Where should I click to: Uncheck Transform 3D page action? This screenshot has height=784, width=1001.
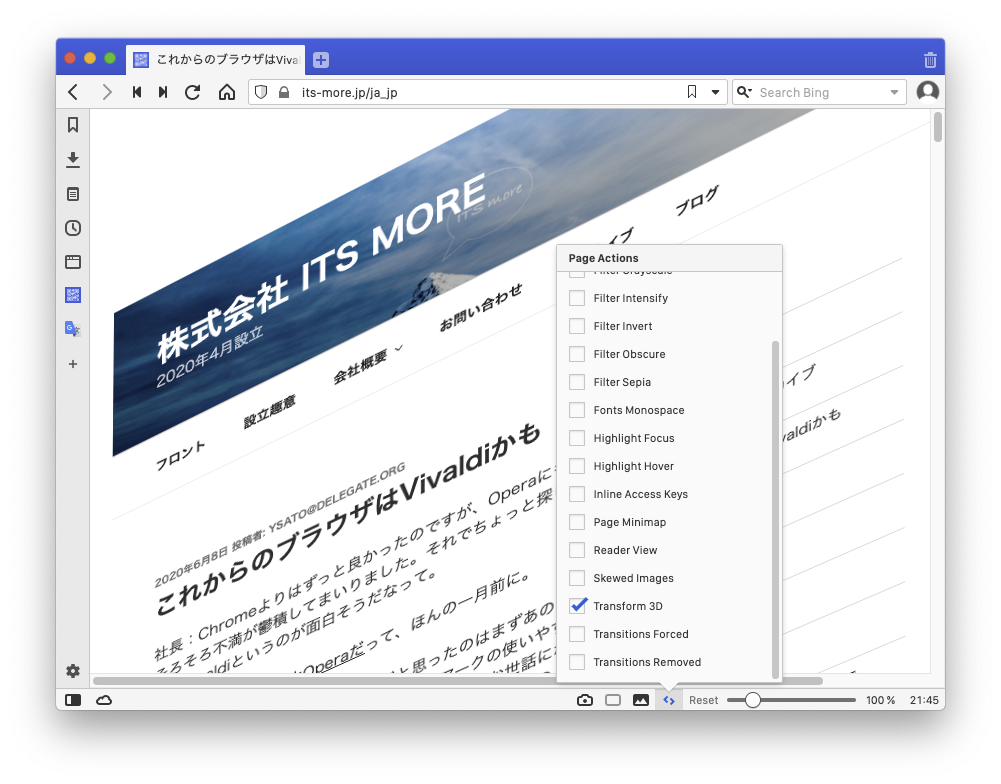point(577,606)
